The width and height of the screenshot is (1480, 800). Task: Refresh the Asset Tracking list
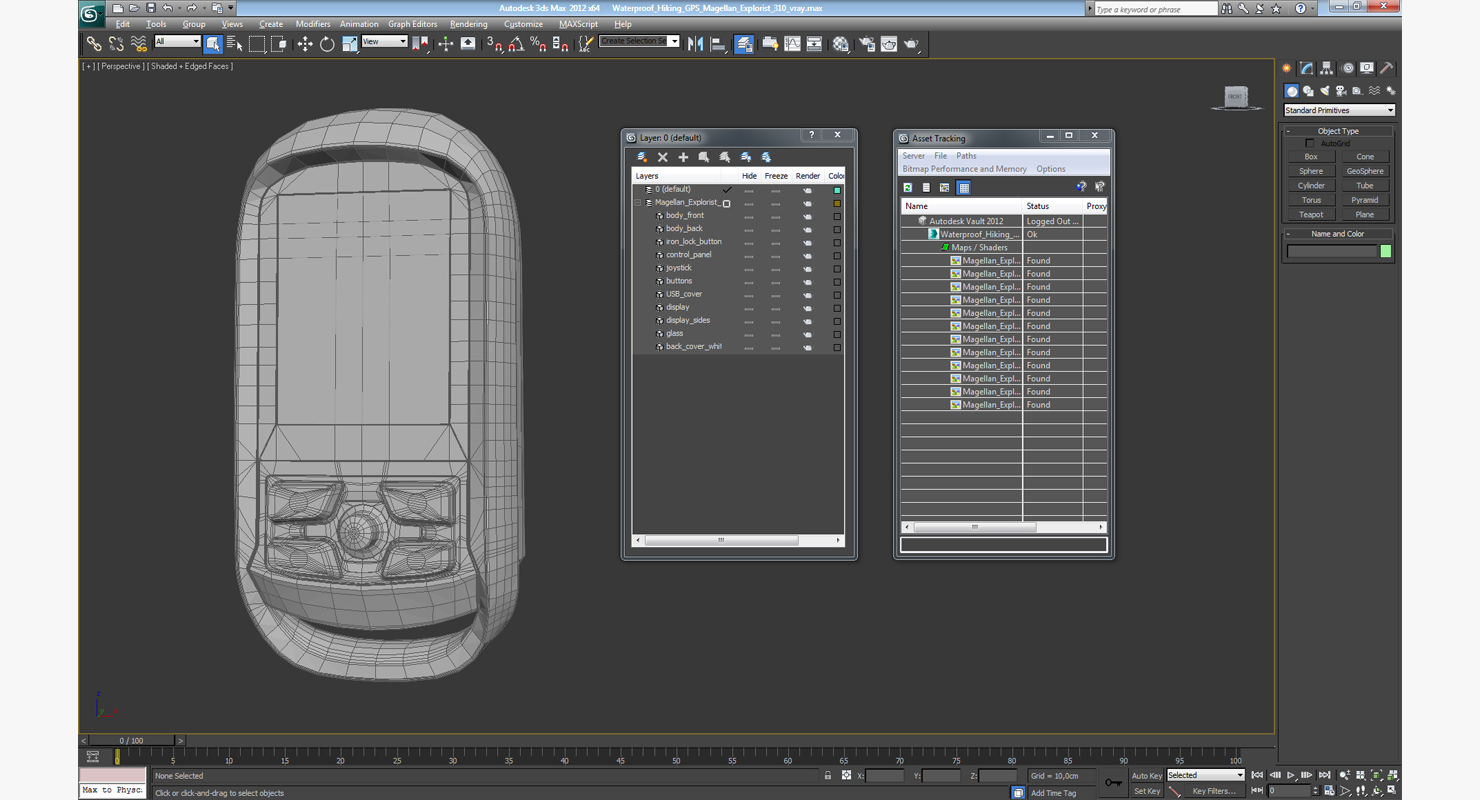908,187
